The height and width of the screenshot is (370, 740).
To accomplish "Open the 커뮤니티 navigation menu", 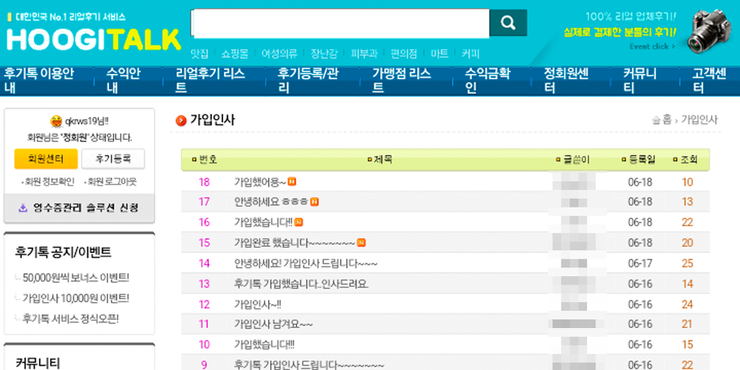I will [640, 81].
